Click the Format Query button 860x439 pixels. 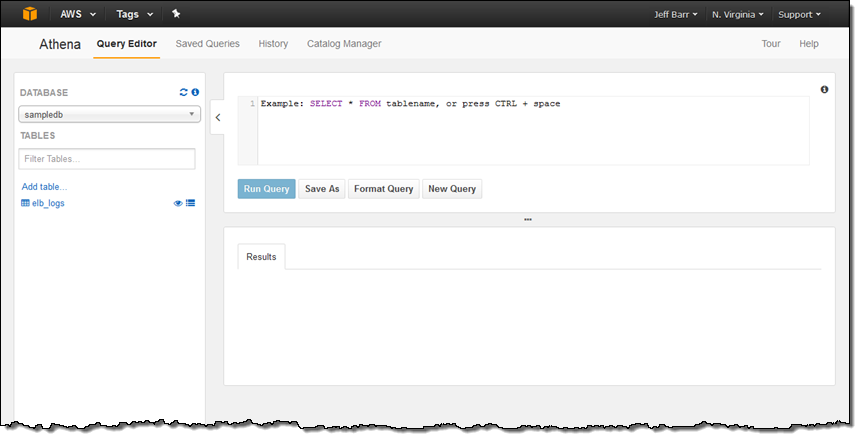383,189
